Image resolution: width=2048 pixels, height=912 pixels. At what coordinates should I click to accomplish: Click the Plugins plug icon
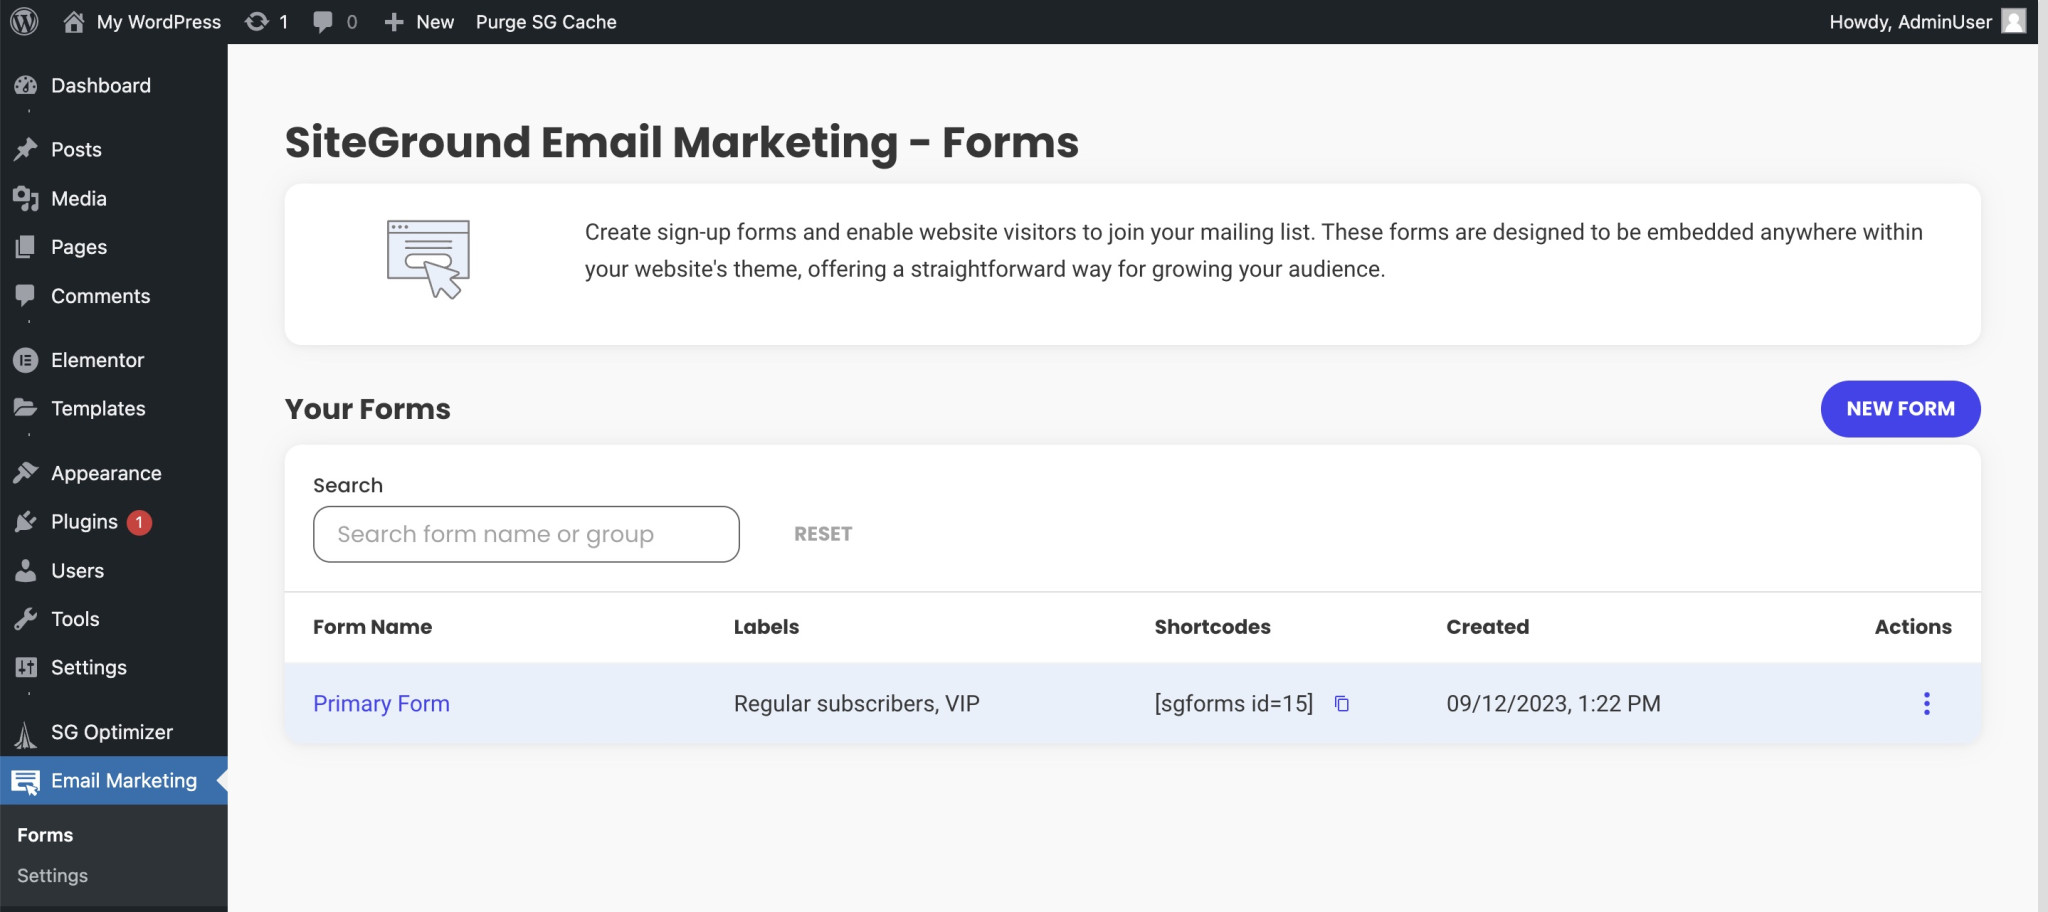click(x=26, y=522)
